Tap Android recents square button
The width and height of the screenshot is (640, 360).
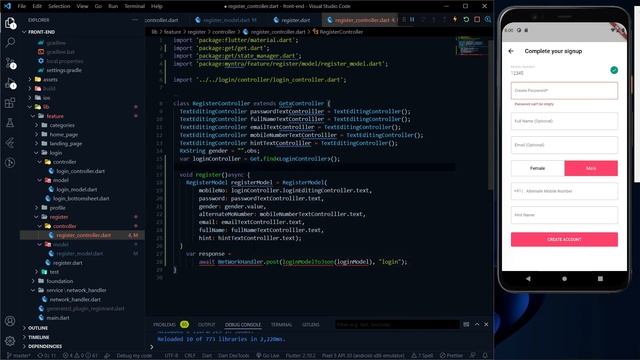[x=600, y=279]
